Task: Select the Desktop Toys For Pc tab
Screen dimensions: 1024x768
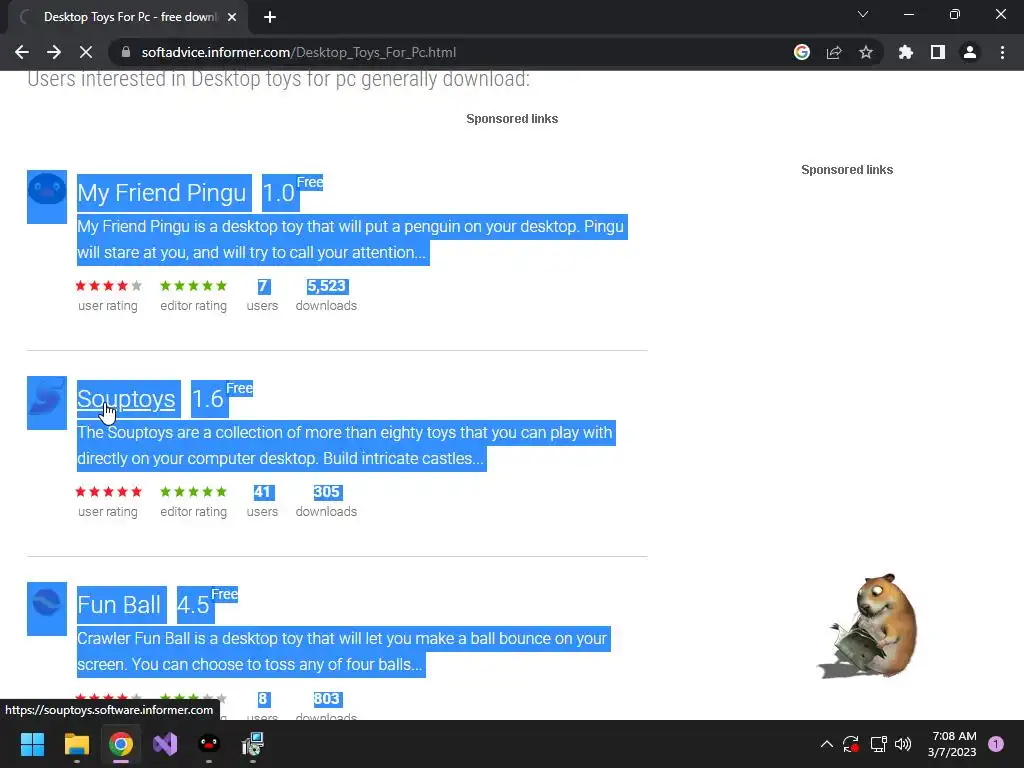Action: [128, 17]
